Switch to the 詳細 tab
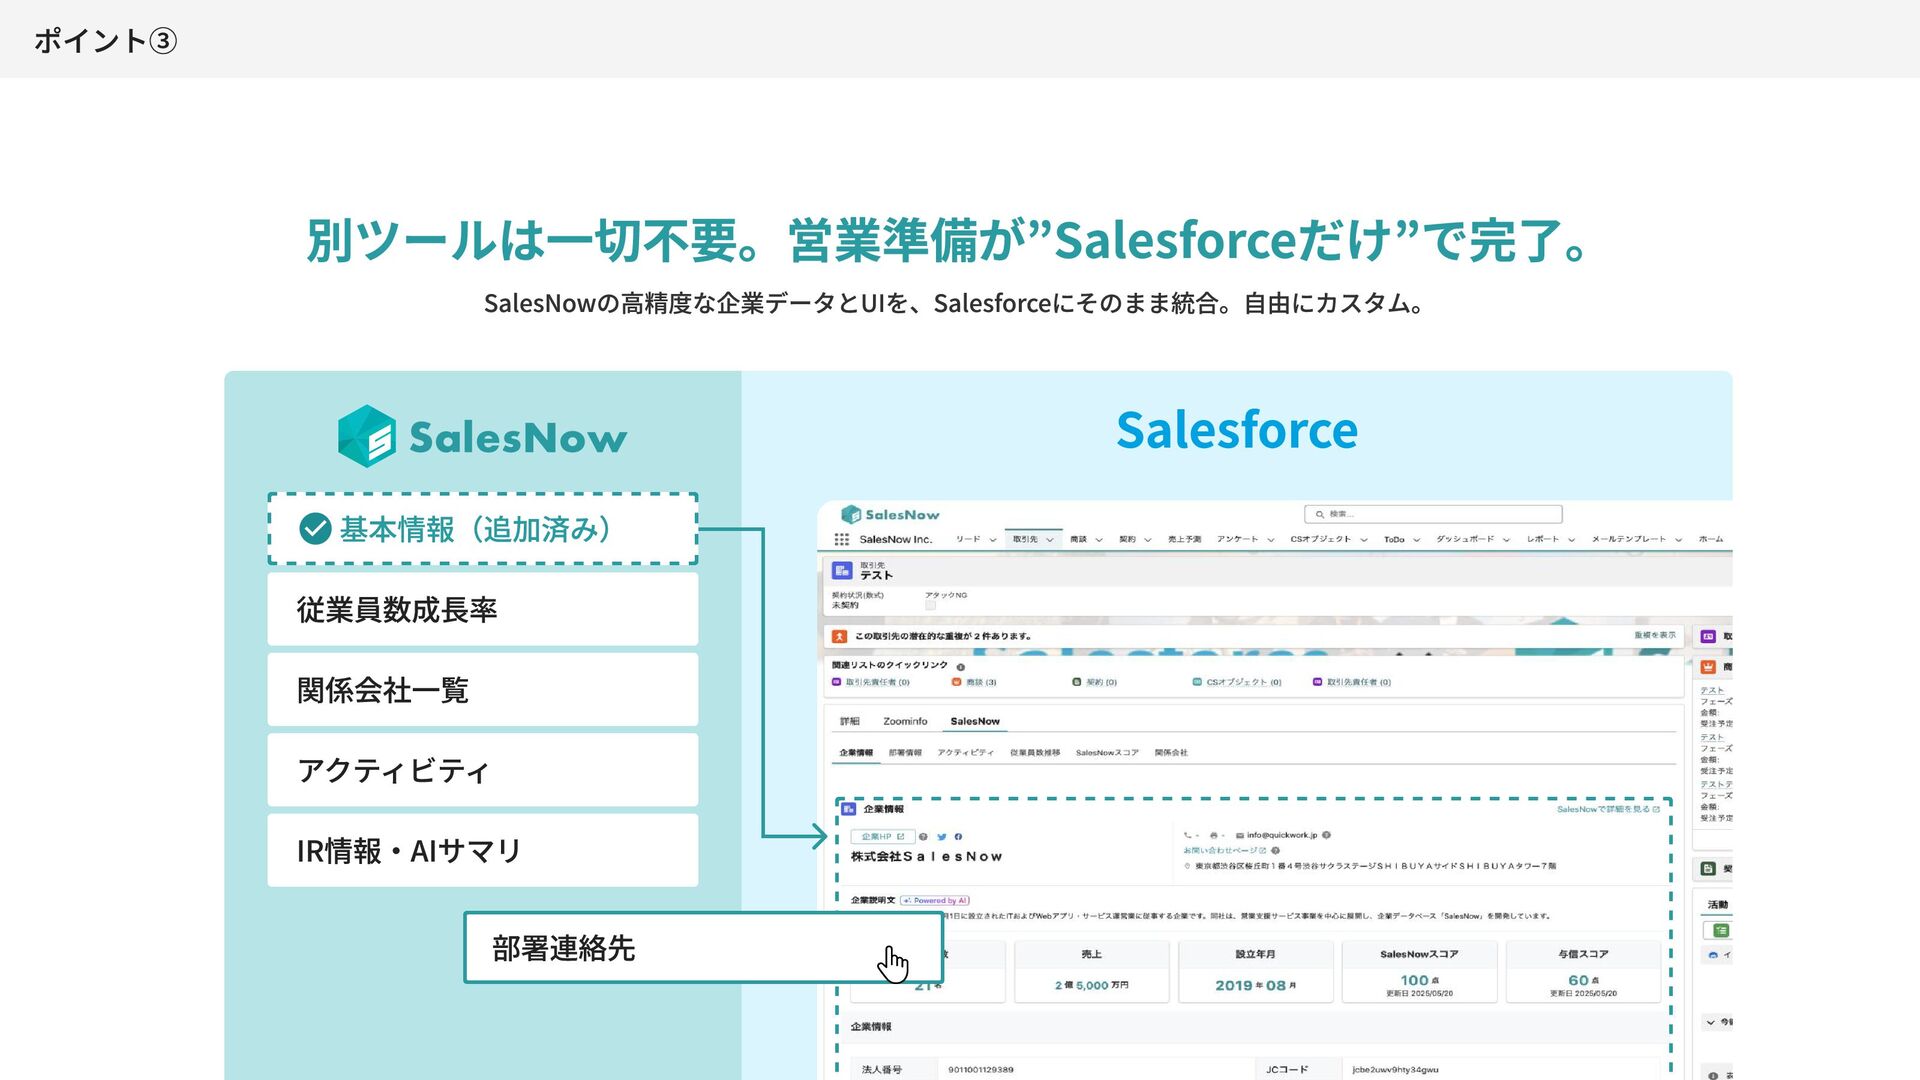1920x1080 pixels. click(849, 721)
